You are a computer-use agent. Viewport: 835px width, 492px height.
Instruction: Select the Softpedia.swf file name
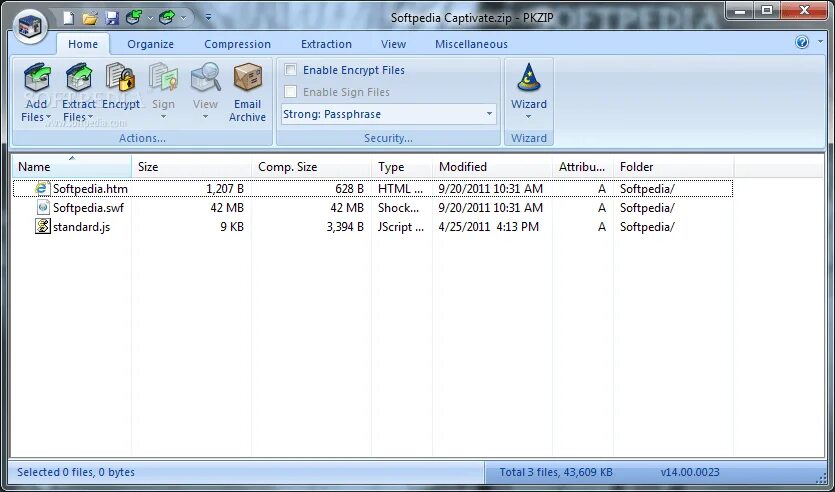[88, 208]
